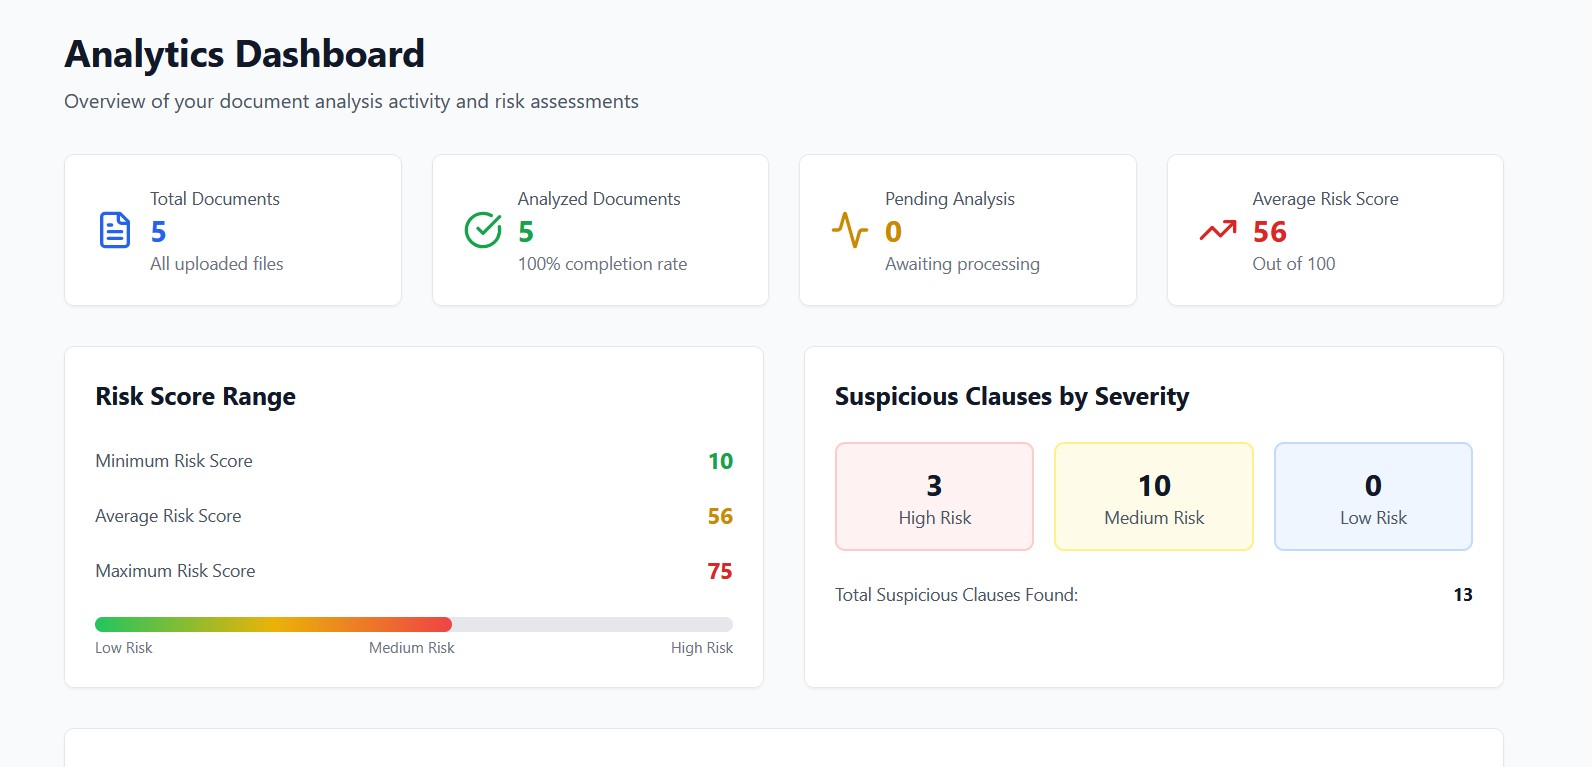The height and width of the screenshot is (767, 1592).
Task: Click the blue document icon in Total Documents
Action: click(x=115, y=230)
